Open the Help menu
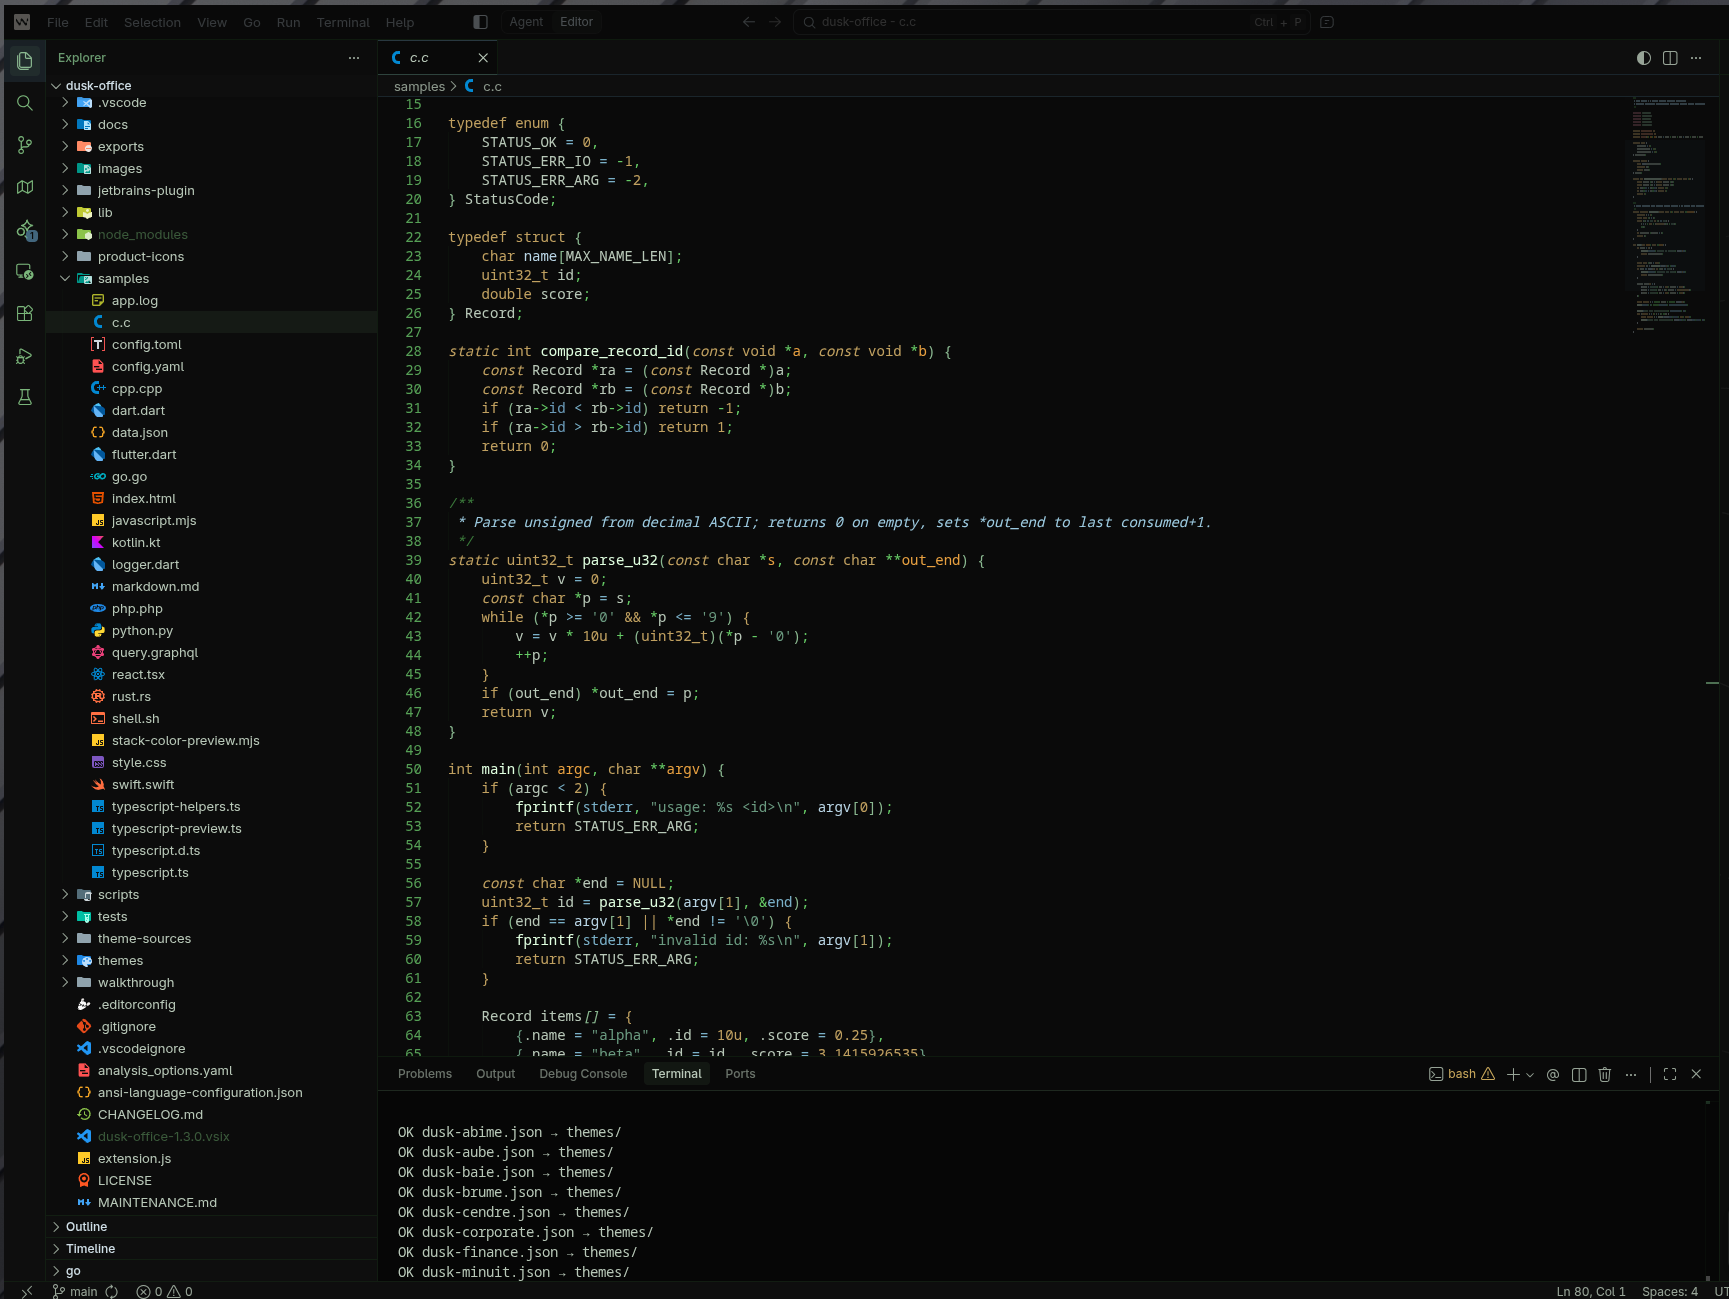Image resolution: width=1729 pixels, height=1299 pixels. 400,22
